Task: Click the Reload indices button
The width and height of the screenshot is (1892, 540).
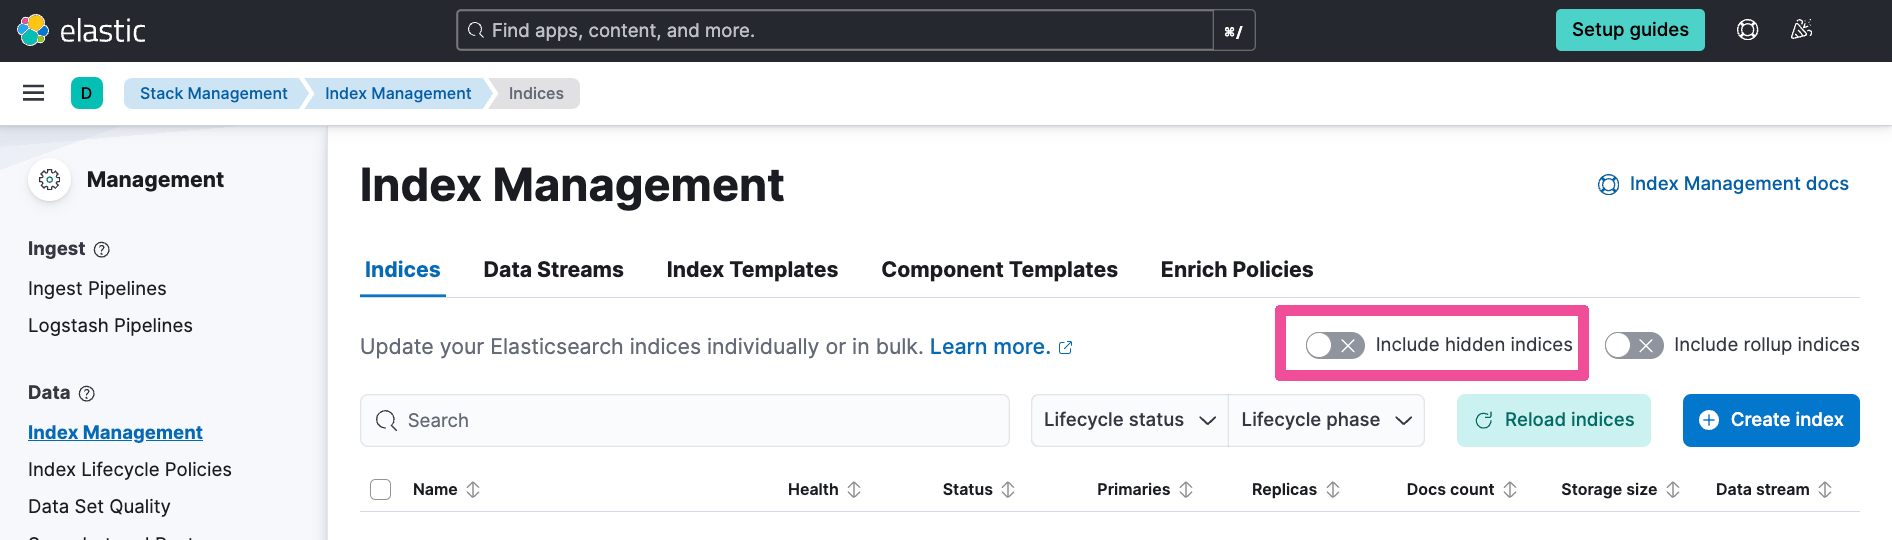Action: [1554, 420]
